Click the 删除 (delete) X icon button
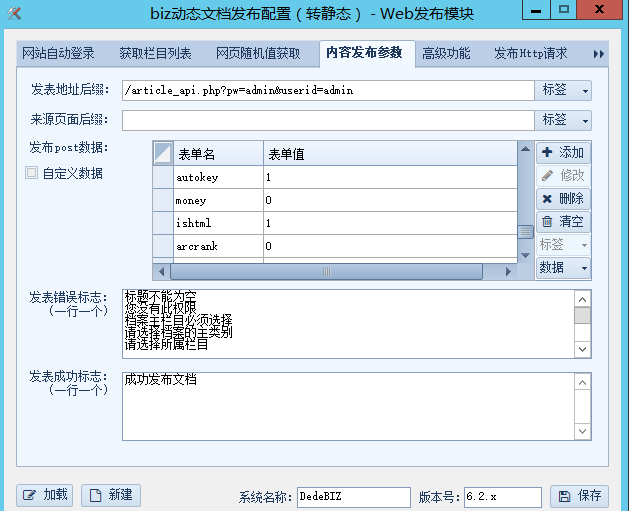The image size is (629, 511). (x=563, y=199)
